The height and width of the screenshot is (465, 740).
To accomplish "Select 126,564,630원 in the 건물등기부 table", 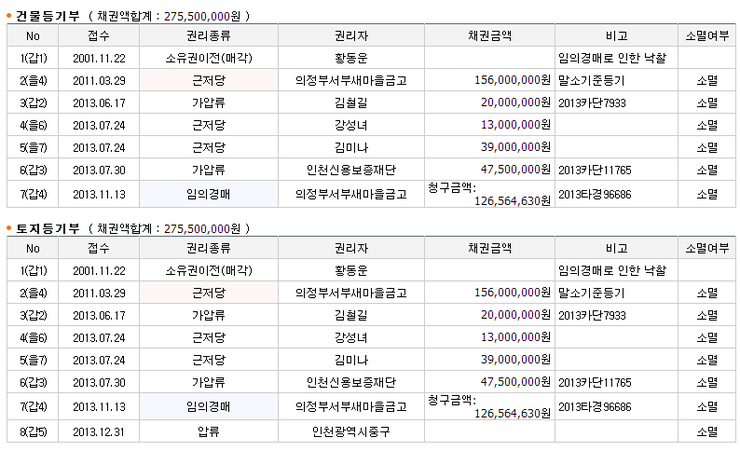I will pyautogui.click(x=513, y=201).
